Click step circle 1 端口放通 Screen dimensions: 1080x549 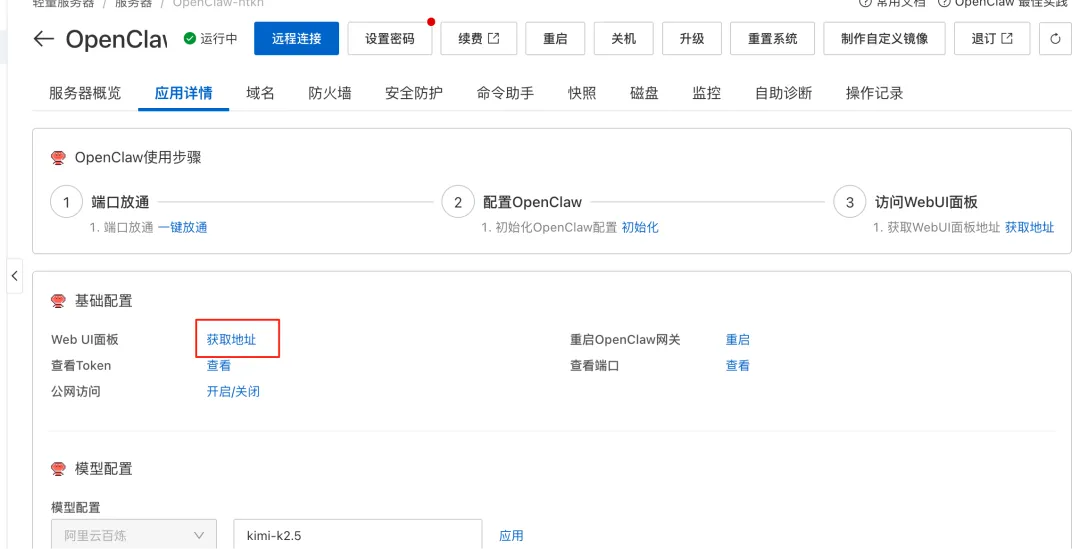(x=66, y=203)
